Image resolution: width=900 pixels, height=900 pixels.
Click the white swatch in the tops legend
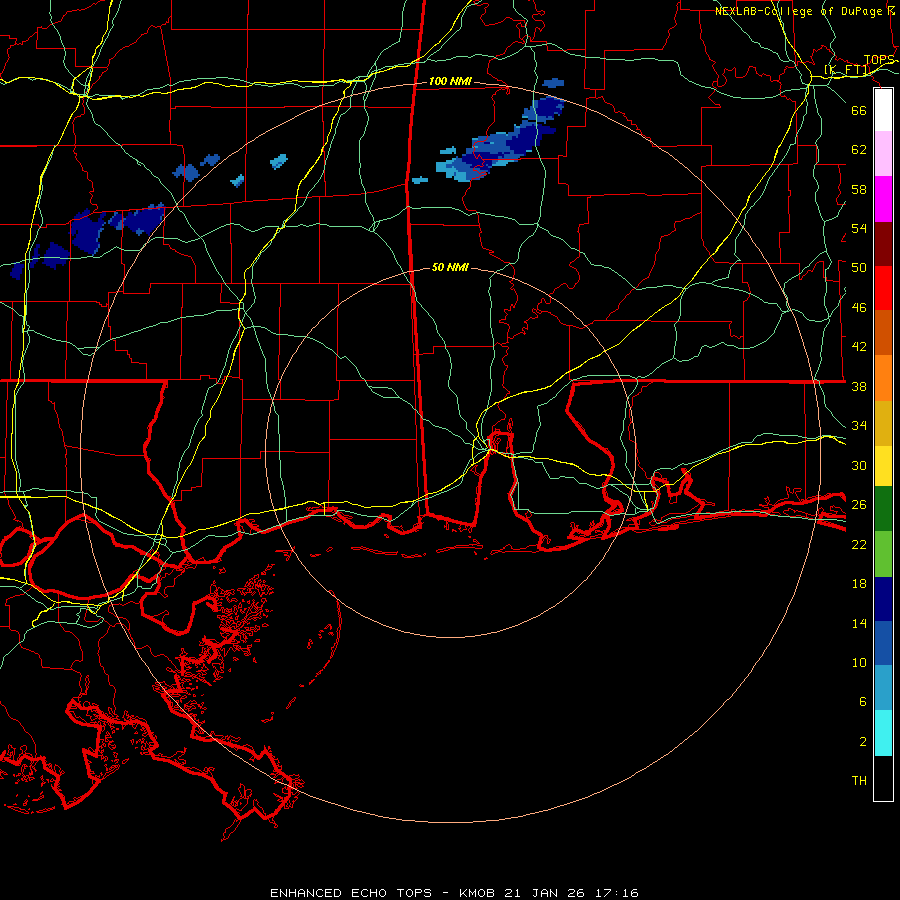(x=883, y=110)
